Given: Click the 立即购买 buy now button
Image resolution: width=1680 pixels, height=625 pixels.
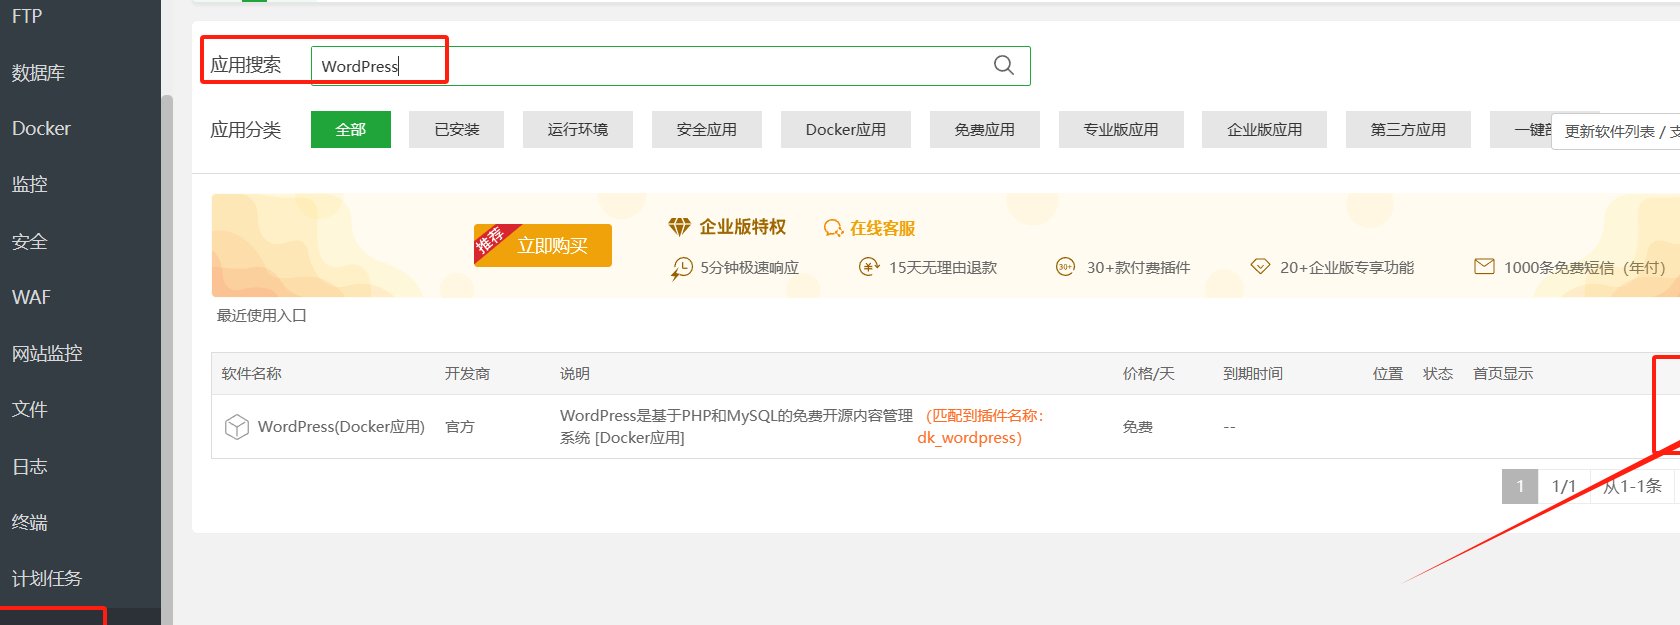Looking at the screenshot, I should tap(543, 245).
